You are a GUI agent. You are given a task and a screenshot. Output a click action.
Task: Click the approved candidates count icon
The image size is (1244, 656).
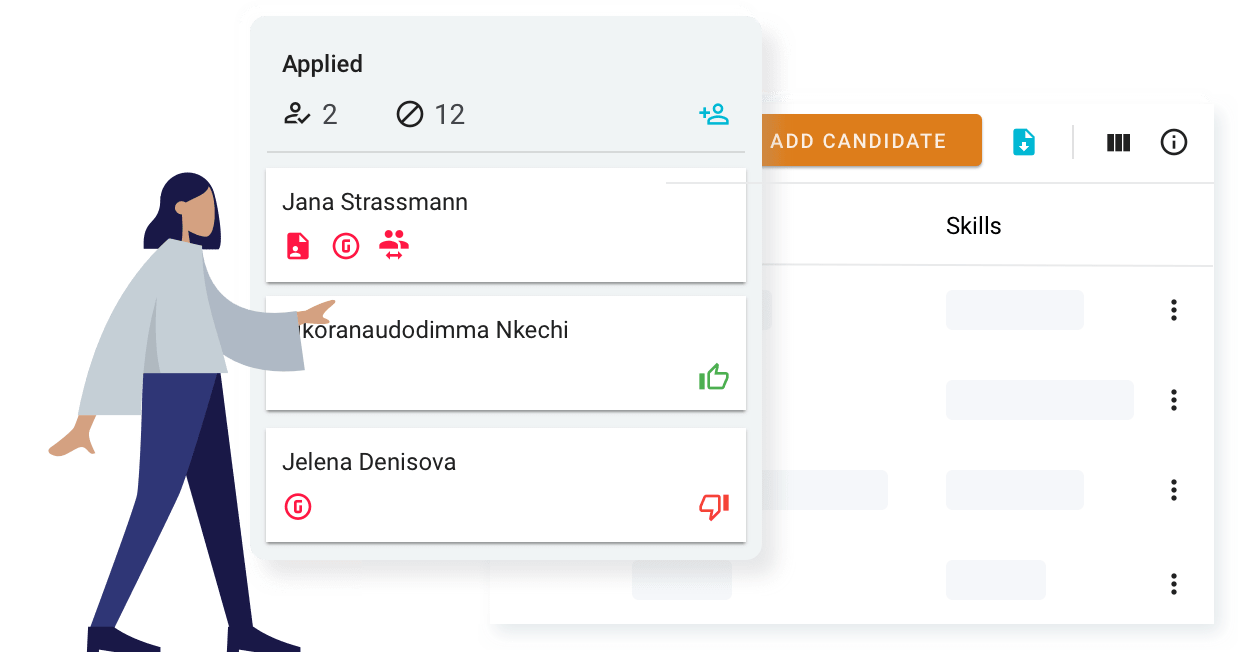coord(299,113)
